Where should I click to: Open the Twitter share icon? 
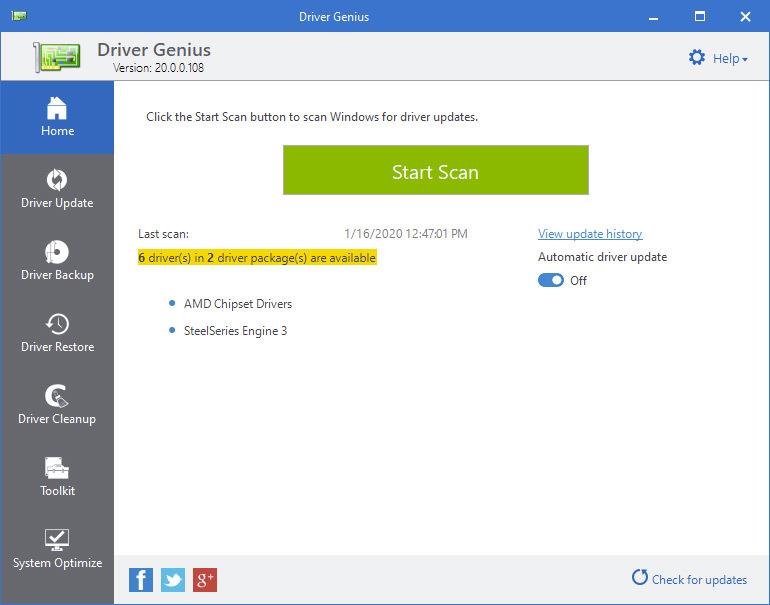click(x=173, y=579)
